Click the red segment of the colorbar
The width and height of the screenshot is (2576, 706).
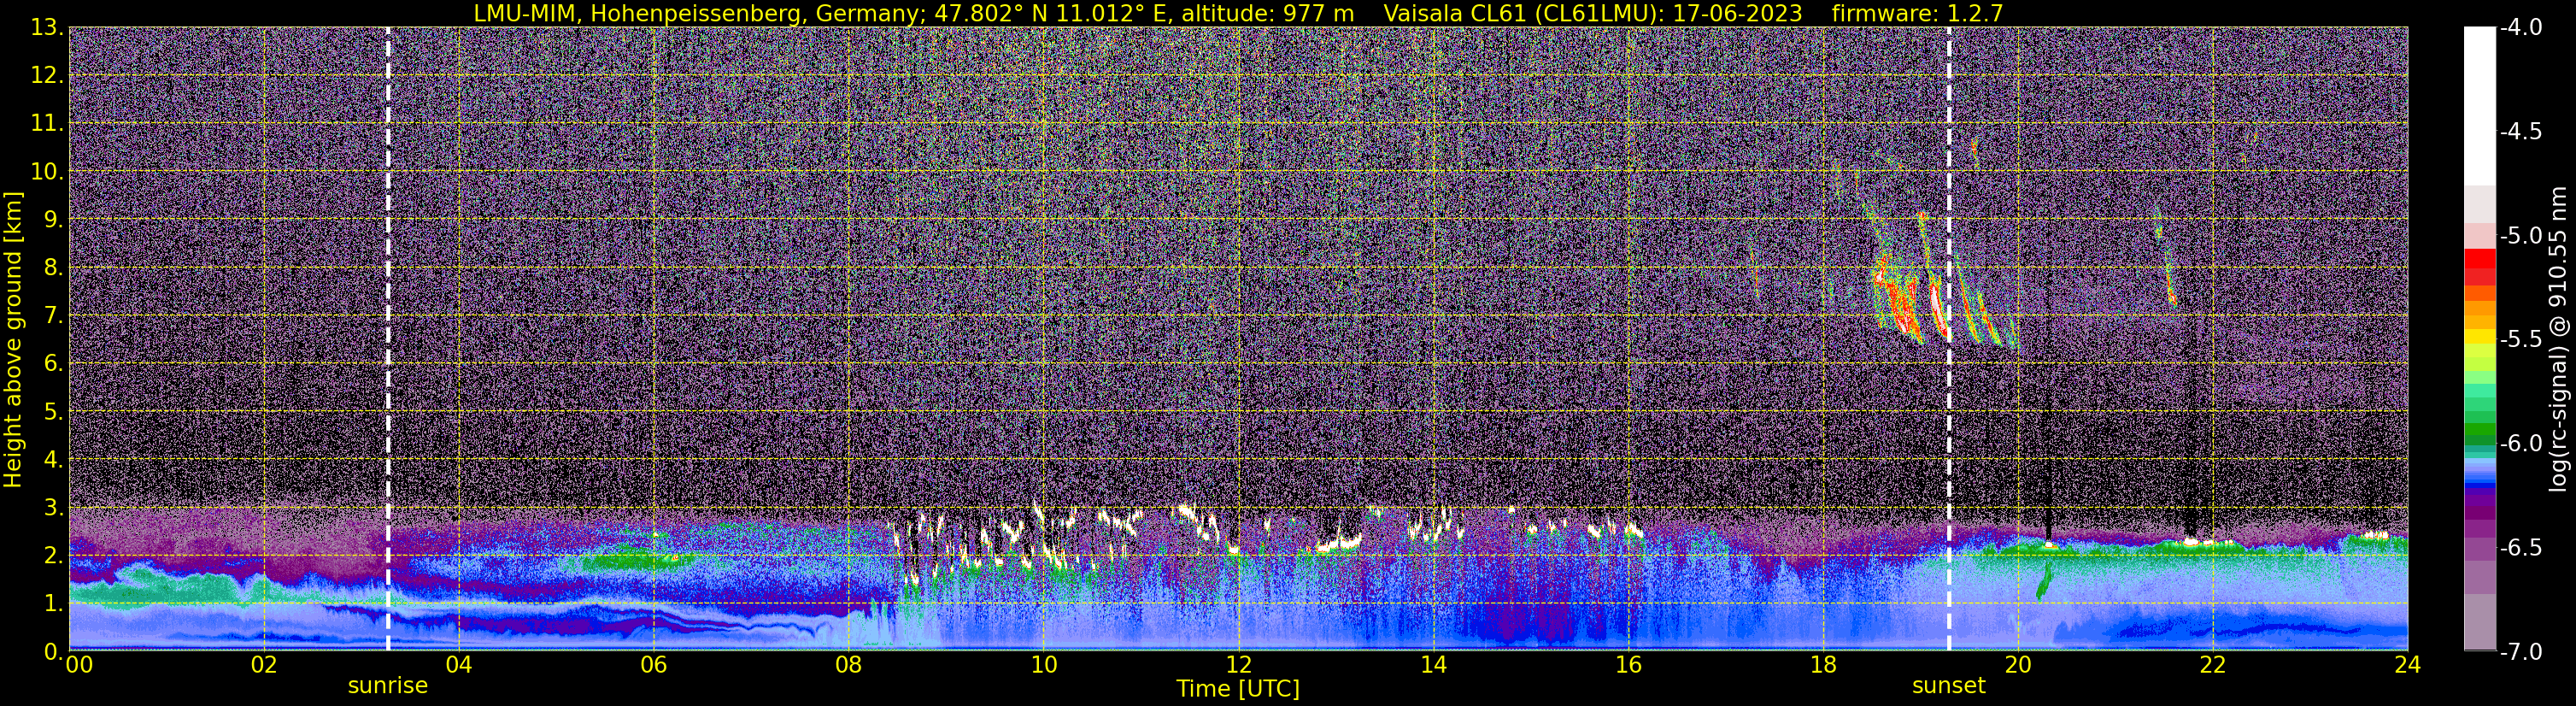2479,258
